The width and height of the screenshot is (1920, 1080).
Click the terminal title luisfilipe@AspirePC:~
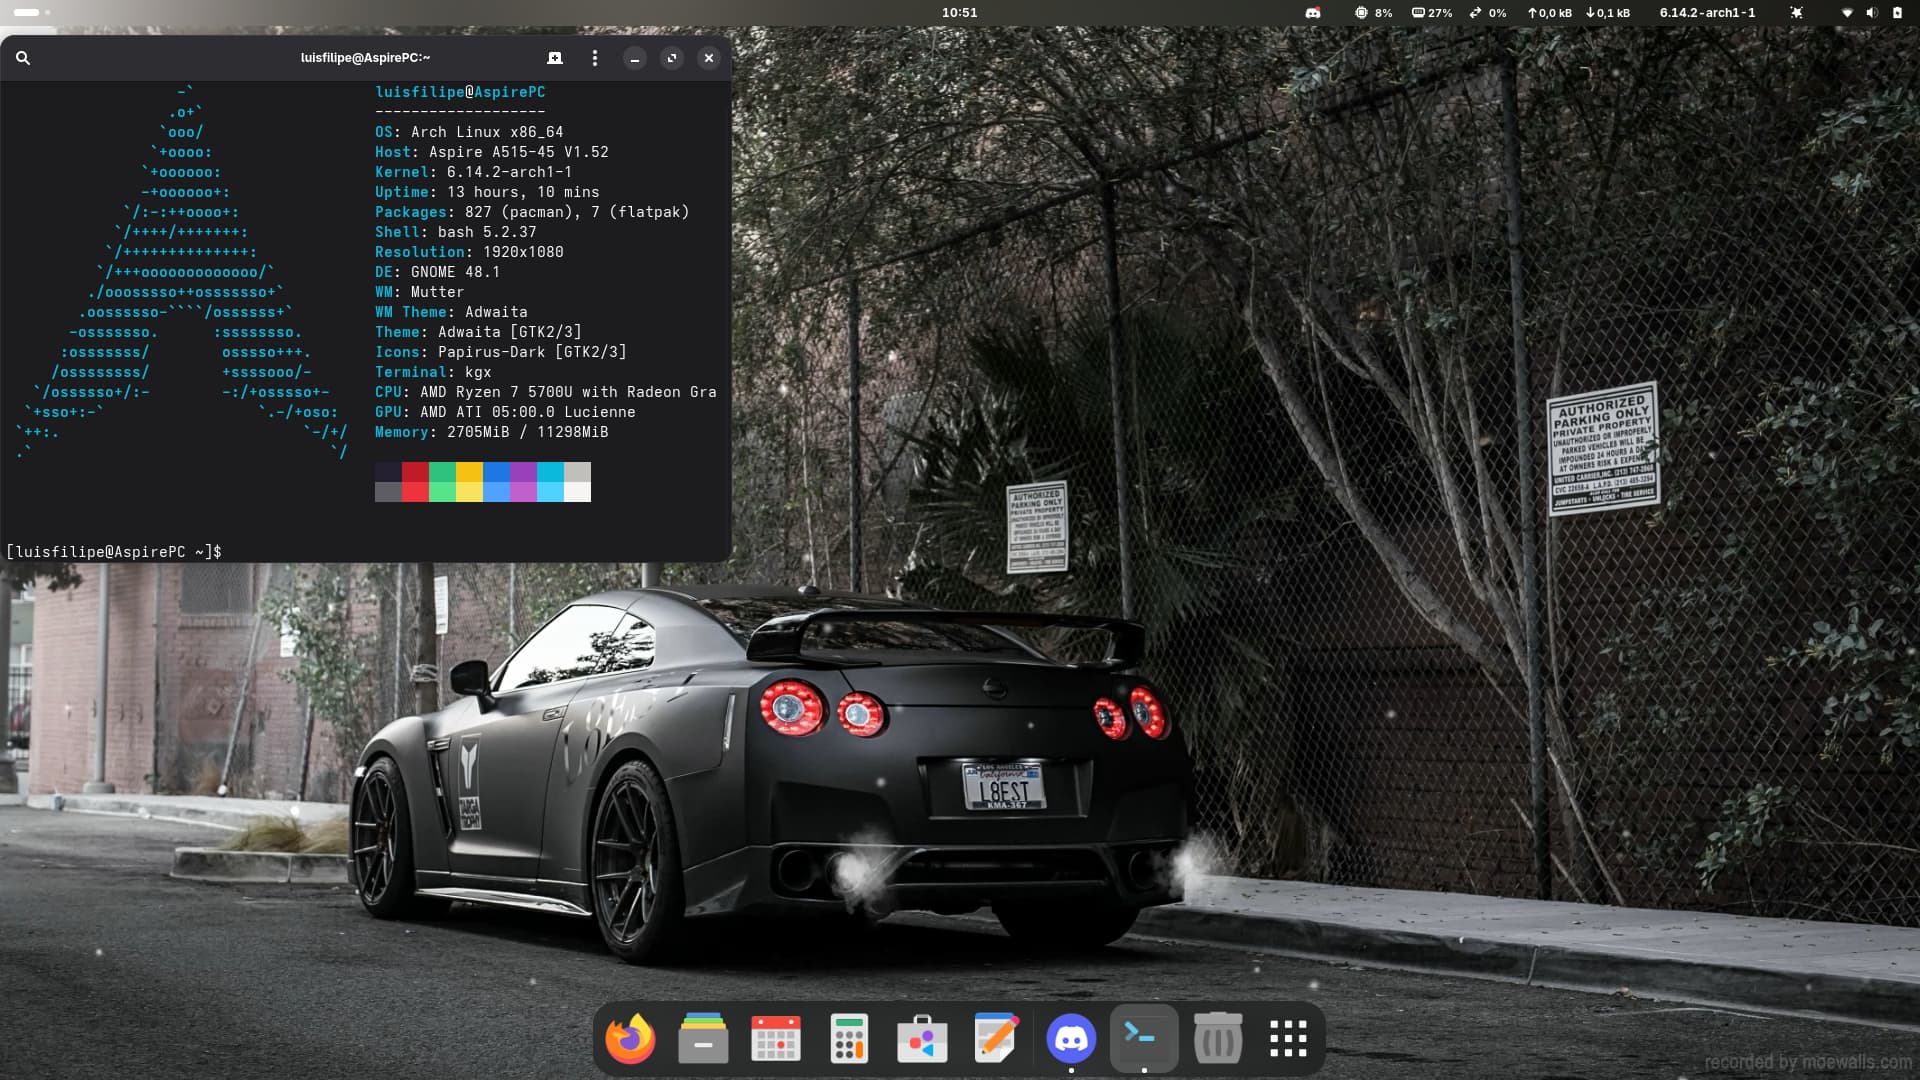tap(365, 58)
